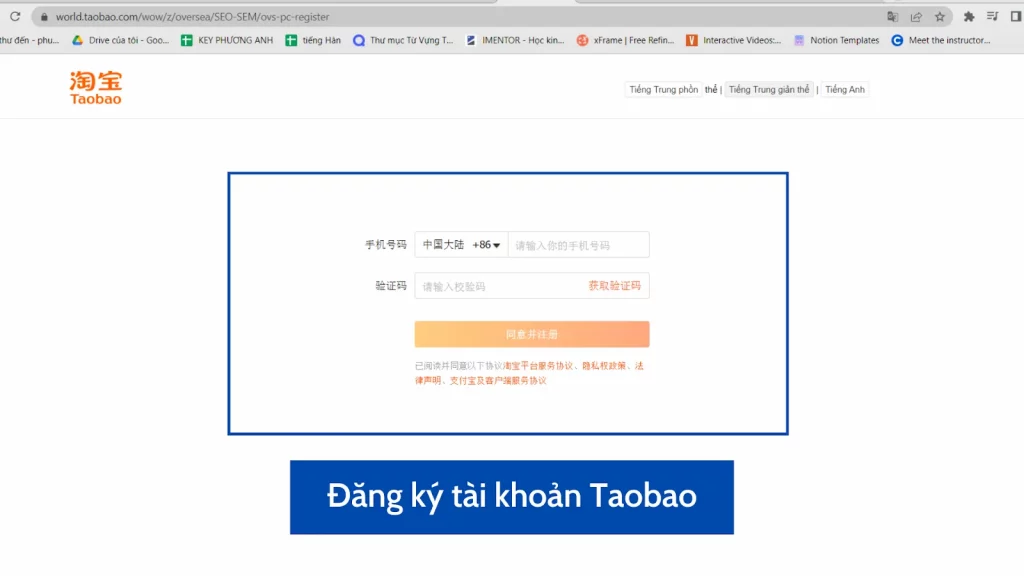Open Meet the instructor bookmark
Image resolution: width=1024 pixels, height=576 pixels.
[941, 40]
